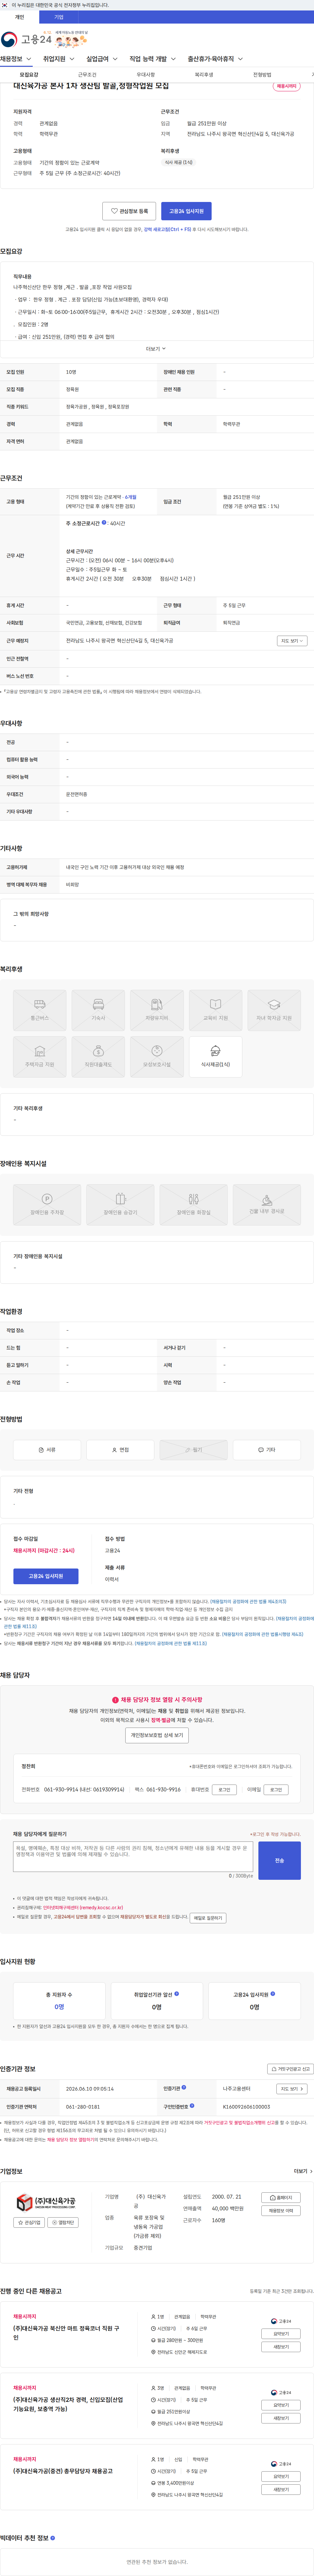
Task: Click the 교육비 지원 welfare icon
Action: click(x=215, y=1010)
